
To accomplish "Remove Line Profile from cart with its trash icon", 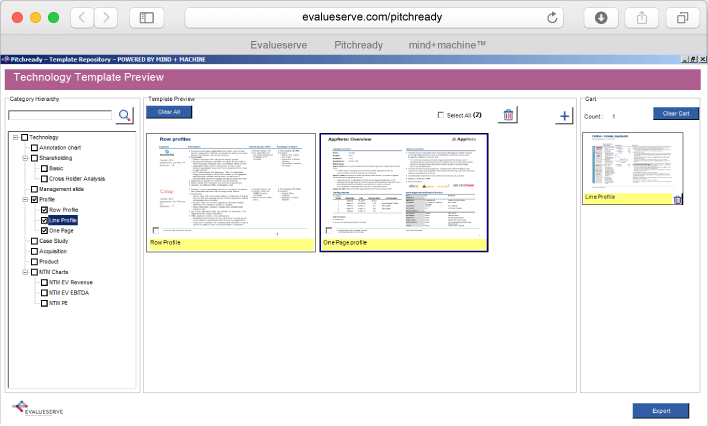I will 677,199.
